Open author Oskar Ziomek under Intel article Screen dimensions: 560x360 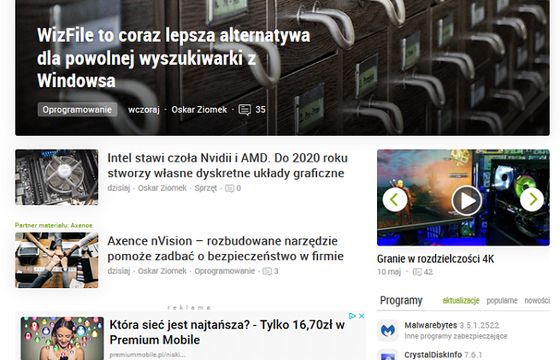[162, 188]
